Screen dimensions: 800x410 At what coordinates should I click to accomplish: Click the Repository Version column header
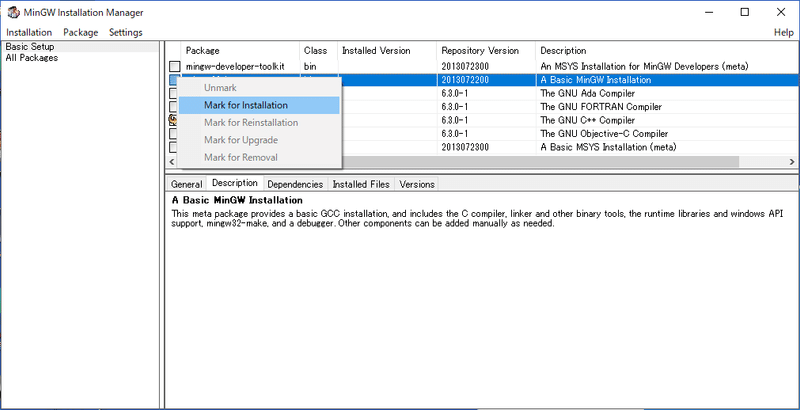[486, 50]
